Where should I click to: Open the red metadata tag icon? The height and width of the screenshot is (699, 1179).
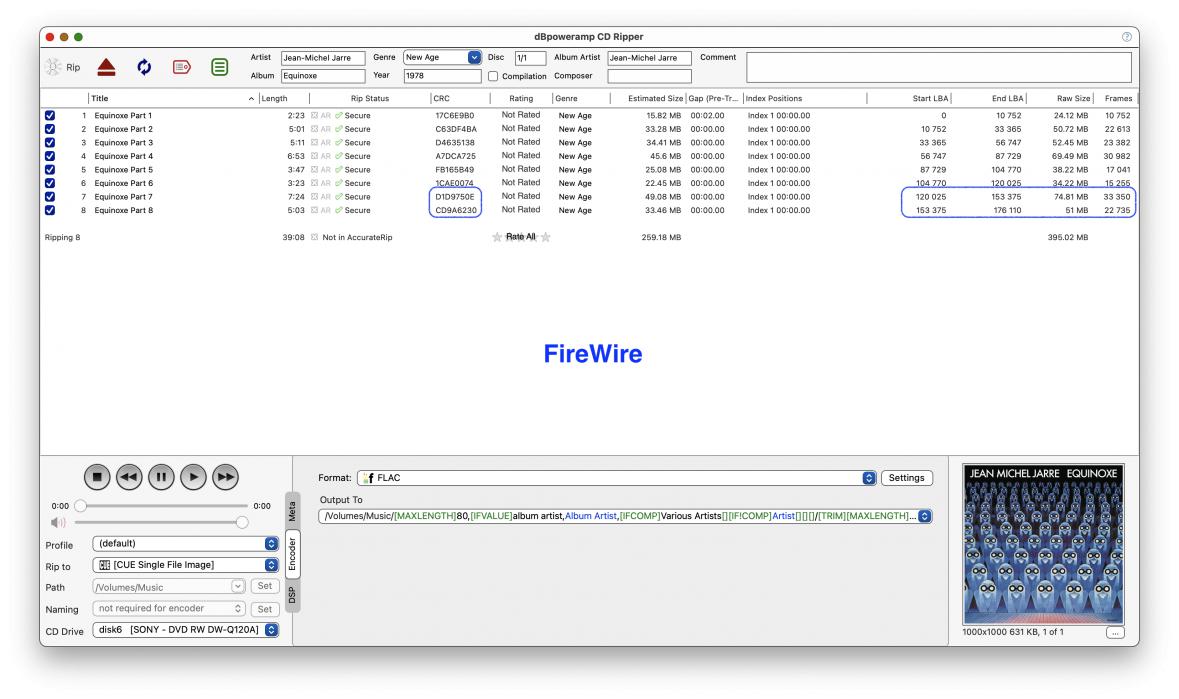pyautogui.click(x=182, y=67)
